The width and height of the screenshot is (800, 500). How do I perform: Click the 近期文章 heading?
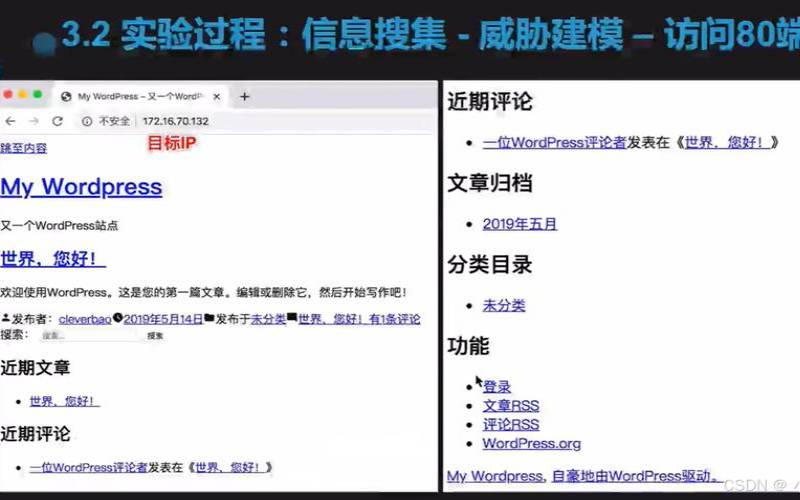(x=35, y=368)
